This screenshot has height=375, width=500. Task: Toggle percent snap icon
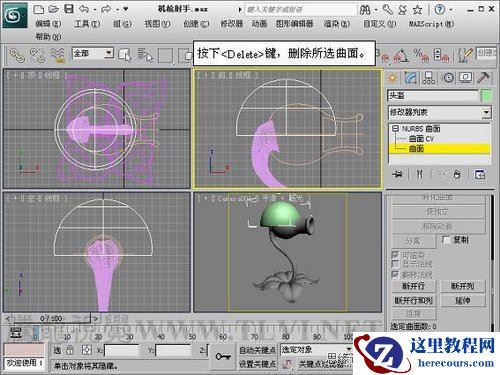pos(421,55)
